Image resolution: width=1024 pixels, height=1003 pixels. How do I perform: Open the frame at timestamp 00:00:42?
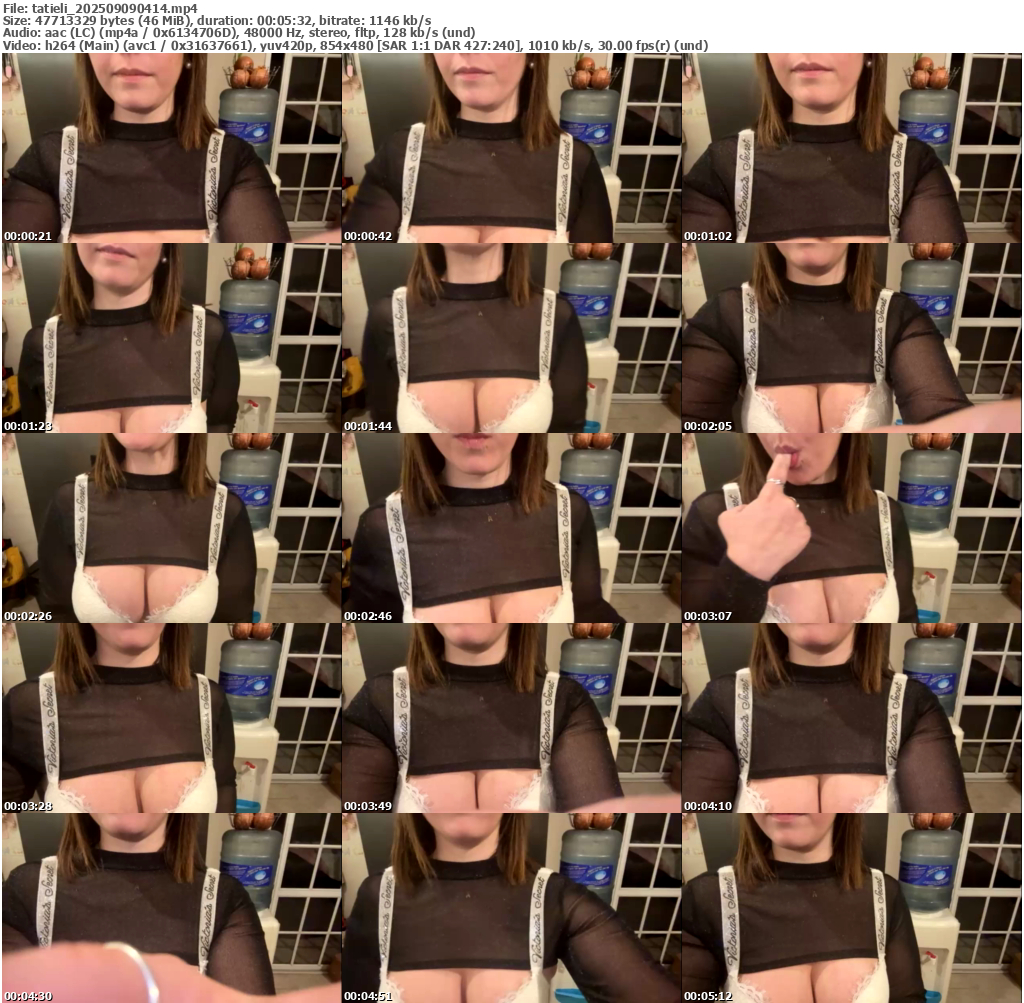511,148
